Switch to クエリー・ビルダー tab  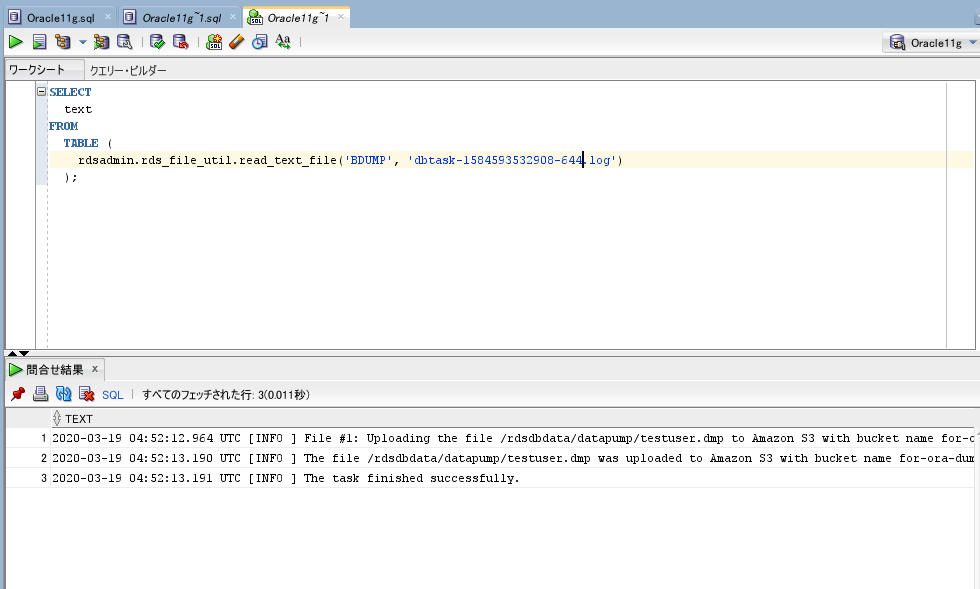click(x=128, y=70)
